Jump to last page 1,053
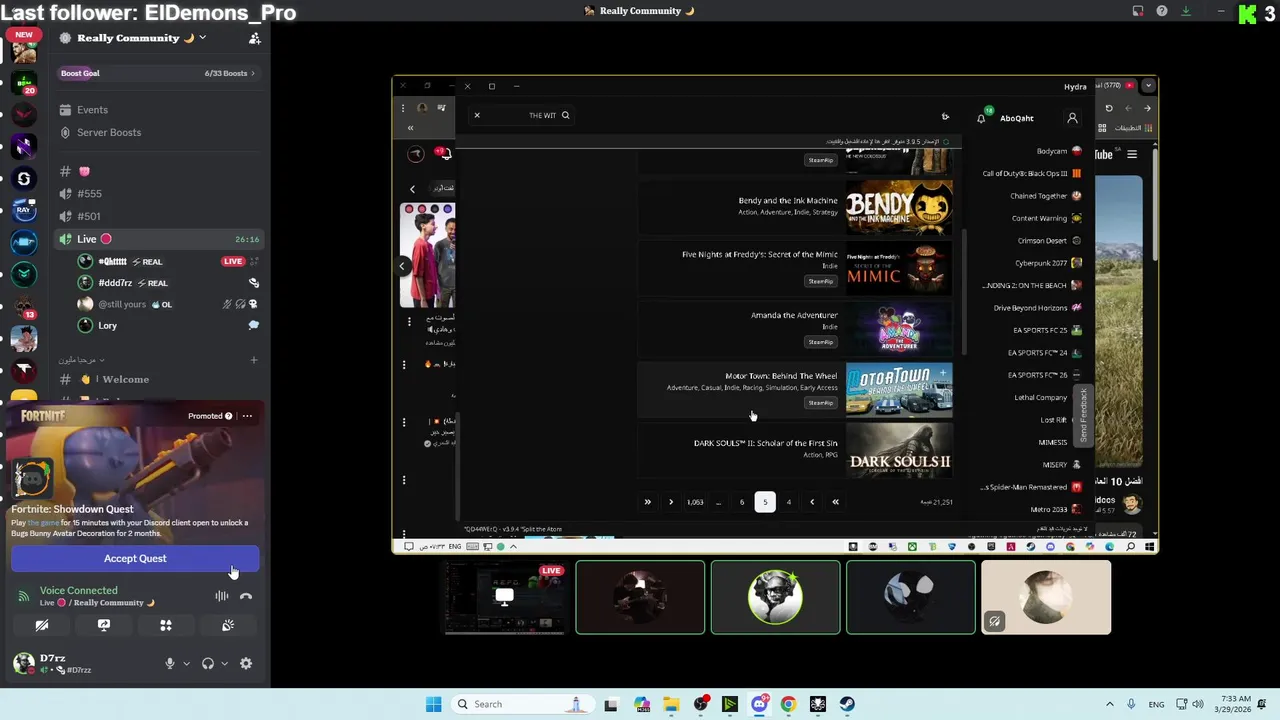This screenshot has height=720, width=1280. pos(695,502)
